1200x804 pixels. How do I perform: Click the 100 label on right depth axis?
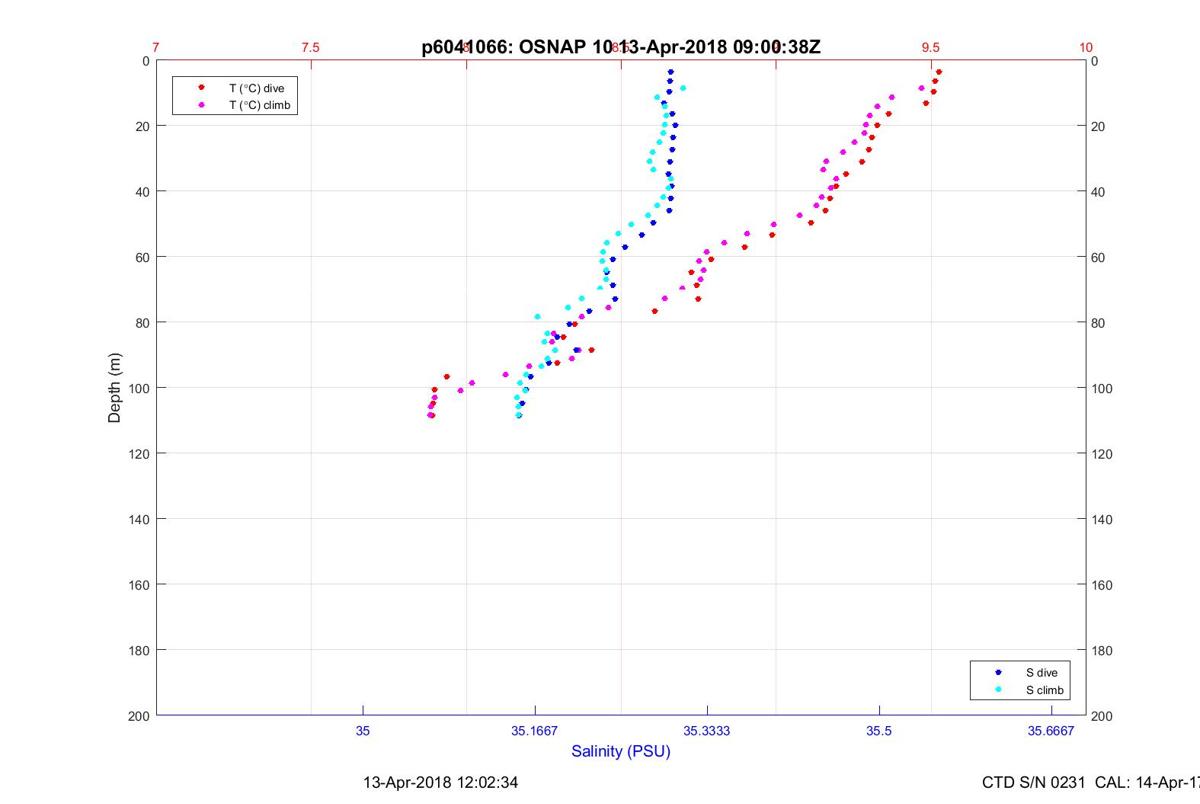pos(1102,388)
